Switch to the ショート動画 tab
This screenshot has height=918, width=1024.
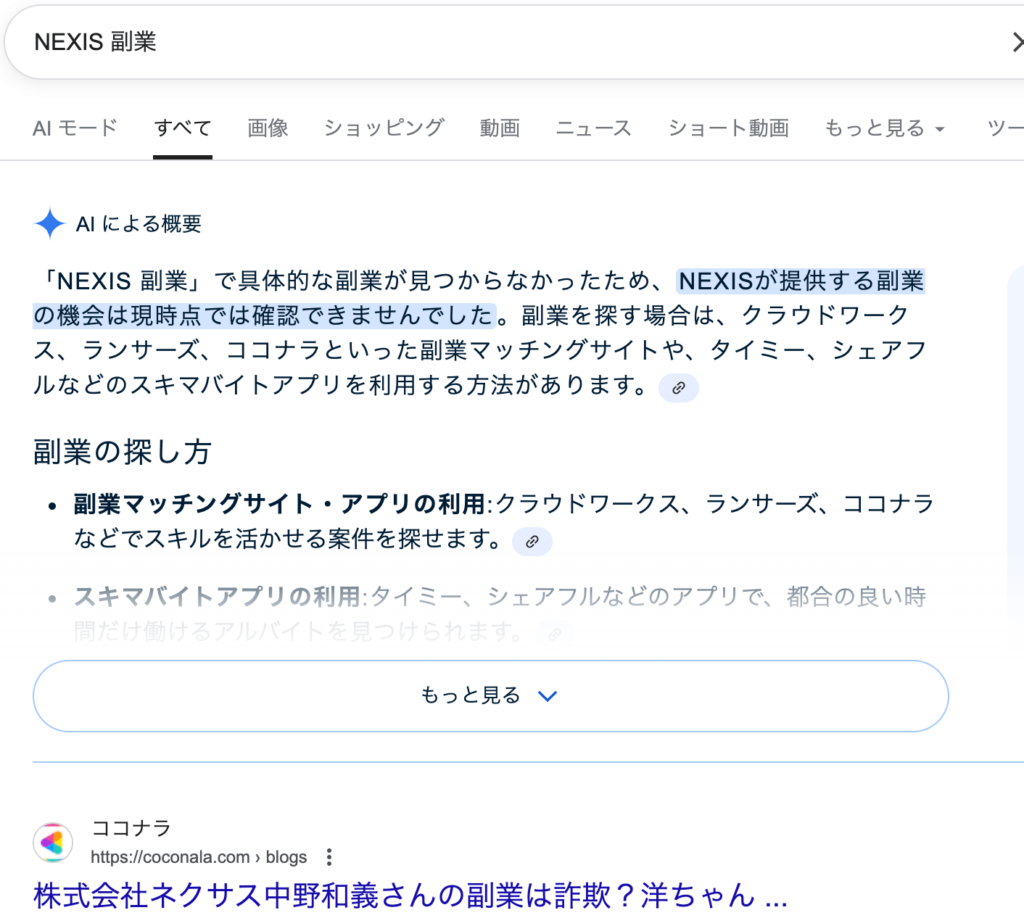(728, 128)
